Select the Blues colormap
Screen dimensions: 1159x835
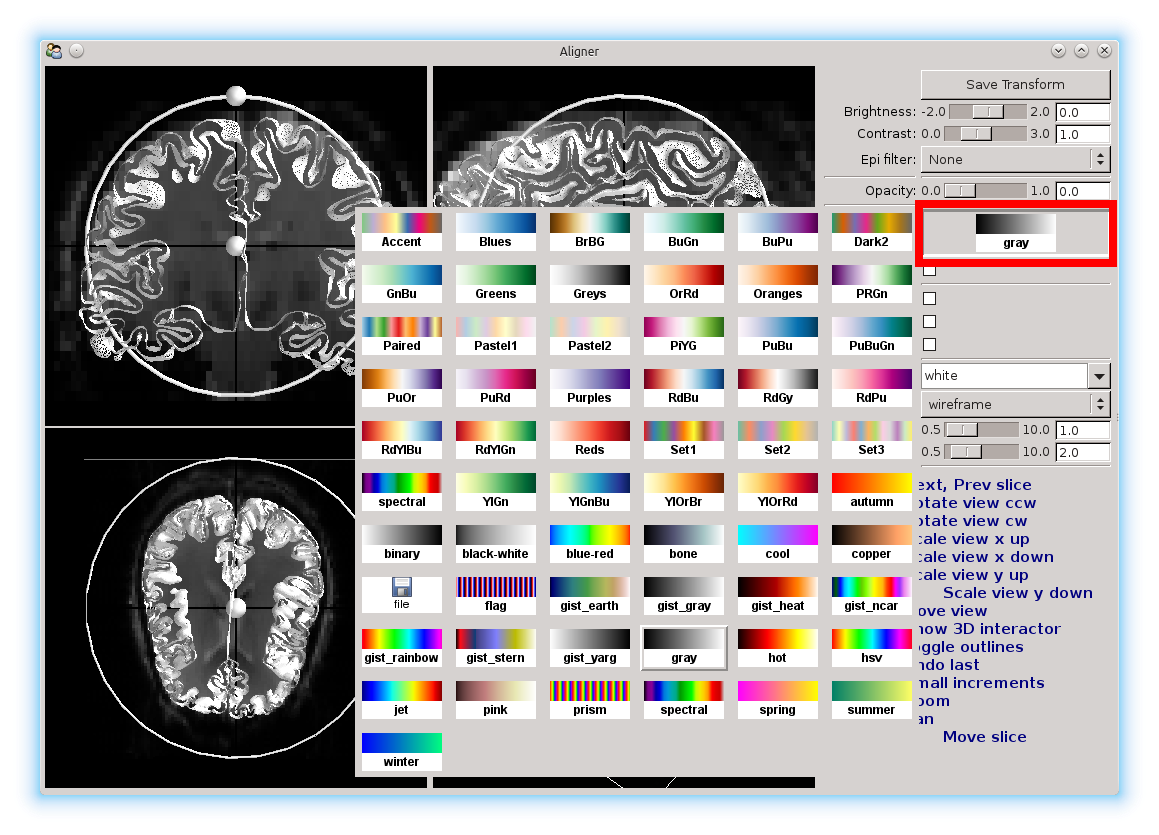point(495,231)
